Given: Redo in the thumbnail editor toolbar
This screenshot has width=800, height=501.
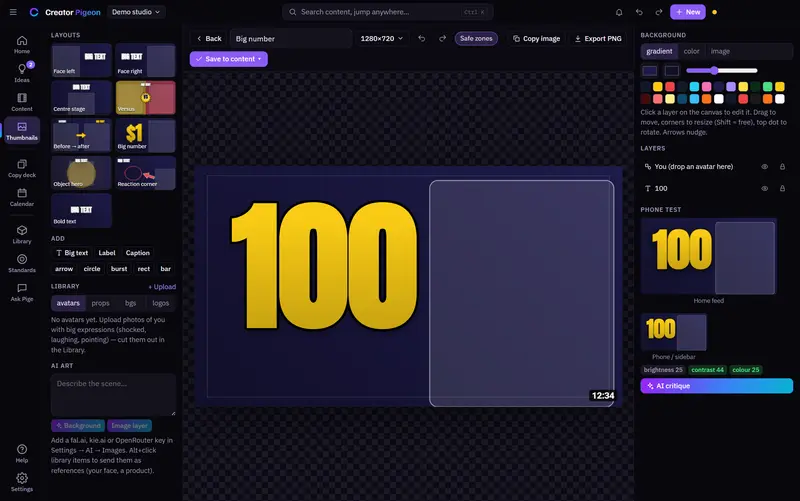Looking at the screenshot, I should 442,38.
